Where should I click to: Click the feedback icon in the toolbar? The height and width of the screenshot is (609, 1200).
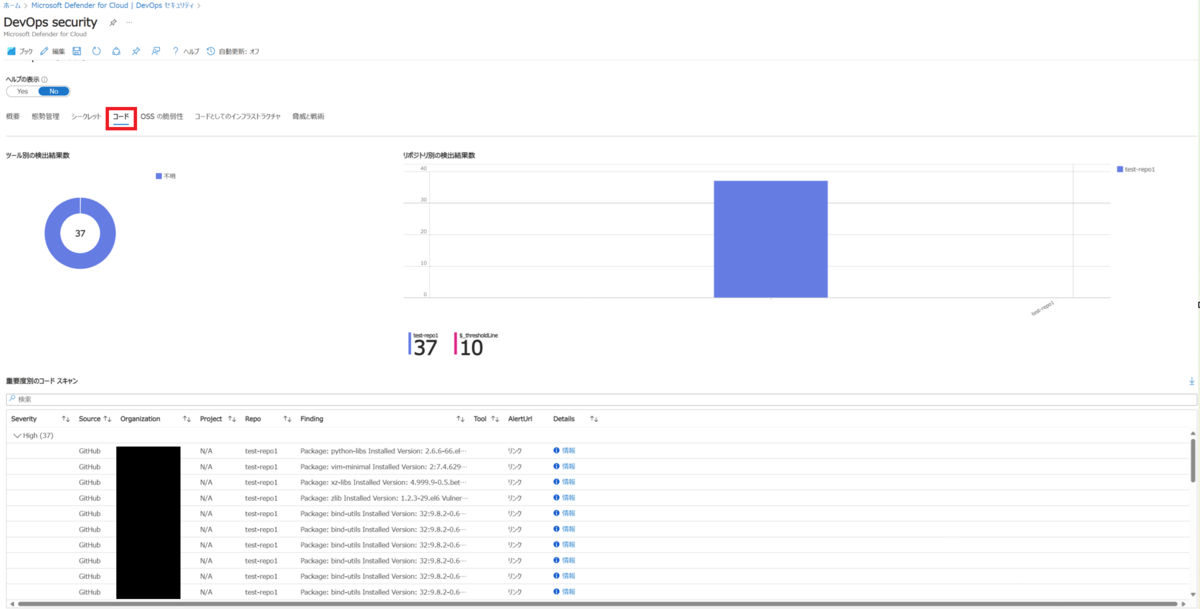(x=156, y=51)
